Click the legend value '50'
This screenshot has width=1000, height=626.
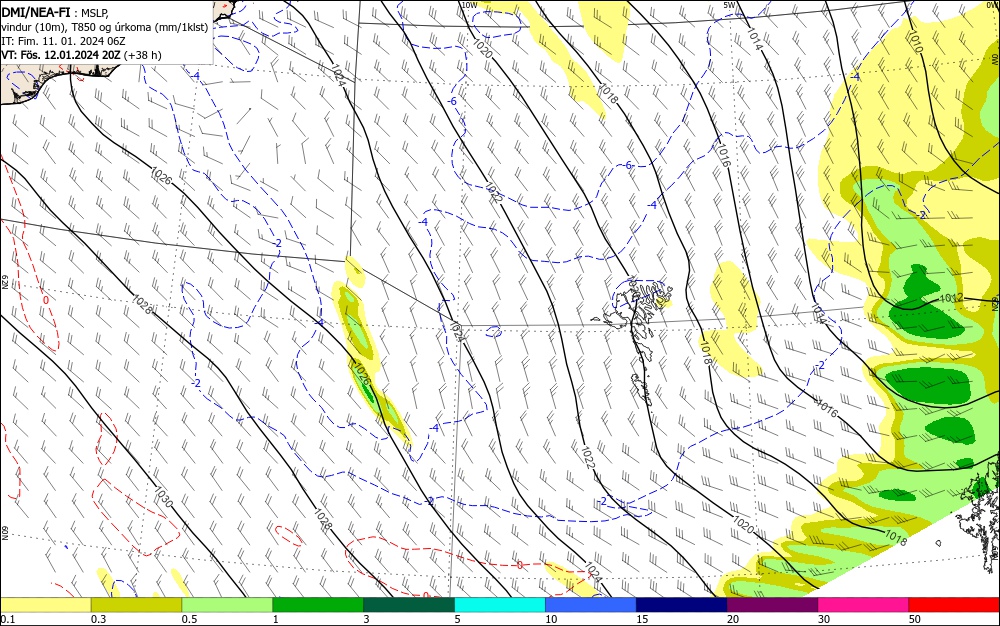(x=915, y=619)
